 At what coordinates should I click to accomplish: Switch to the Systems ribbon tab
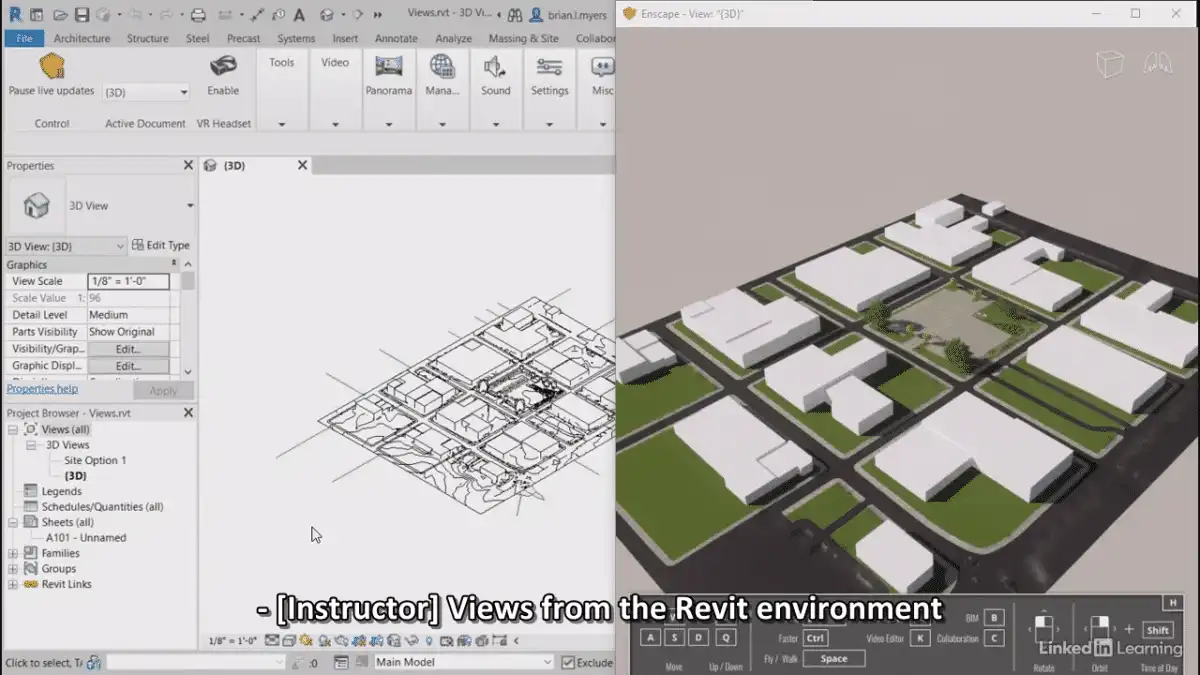(x=296, y=38)
